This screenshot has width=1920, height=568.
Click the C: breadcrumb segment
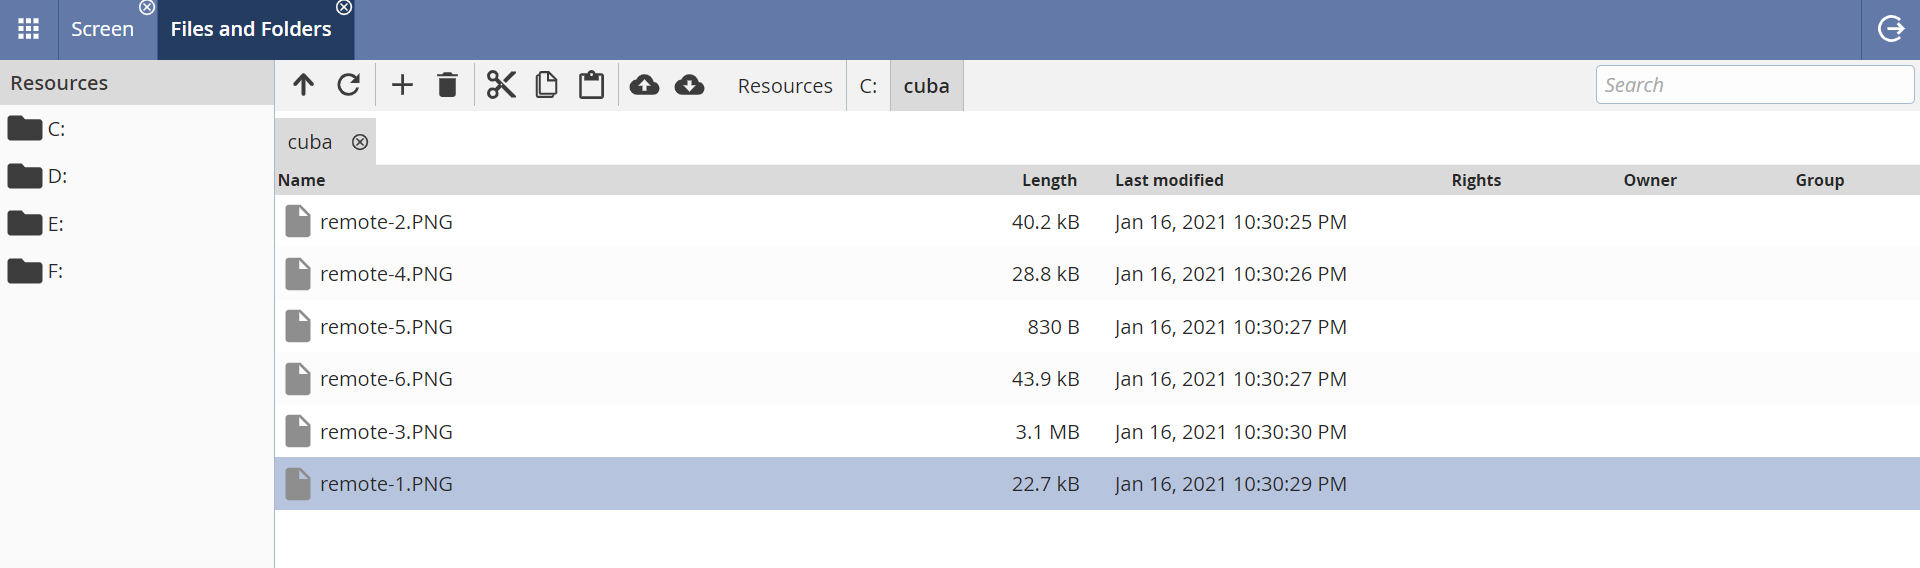coord(868,86)
